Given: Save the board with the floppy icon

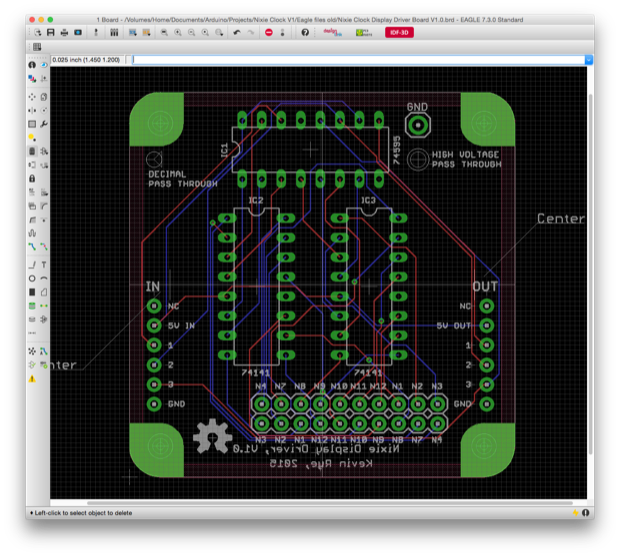Looking at the screenshot, I should point(51,32).
